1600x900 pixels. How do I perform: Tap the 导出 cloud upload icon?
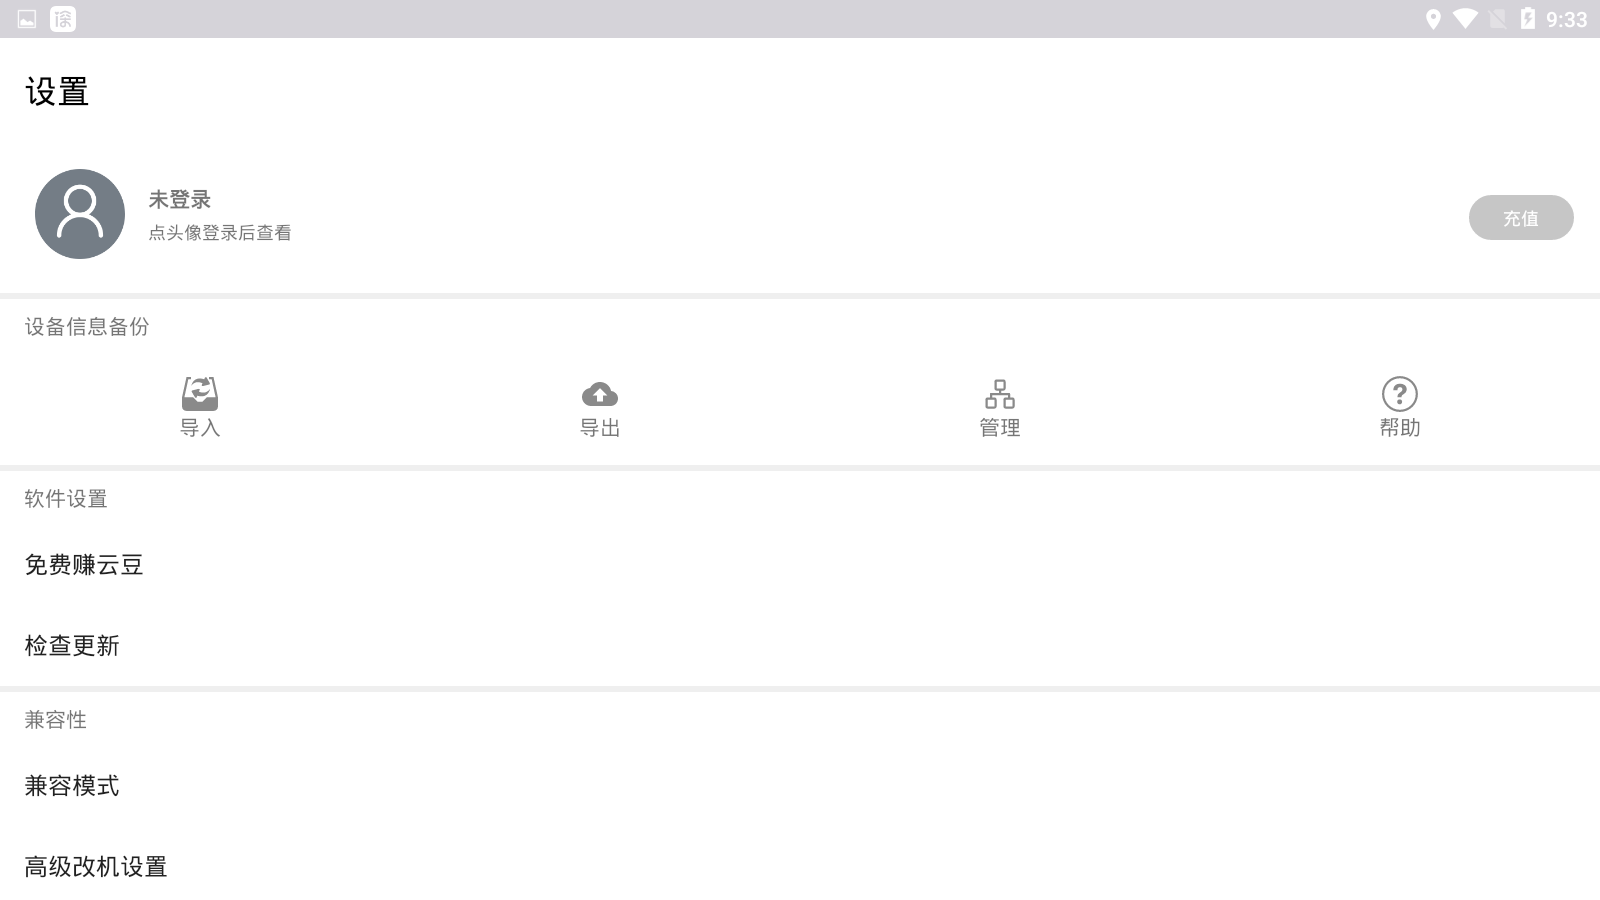click(600, 394)
